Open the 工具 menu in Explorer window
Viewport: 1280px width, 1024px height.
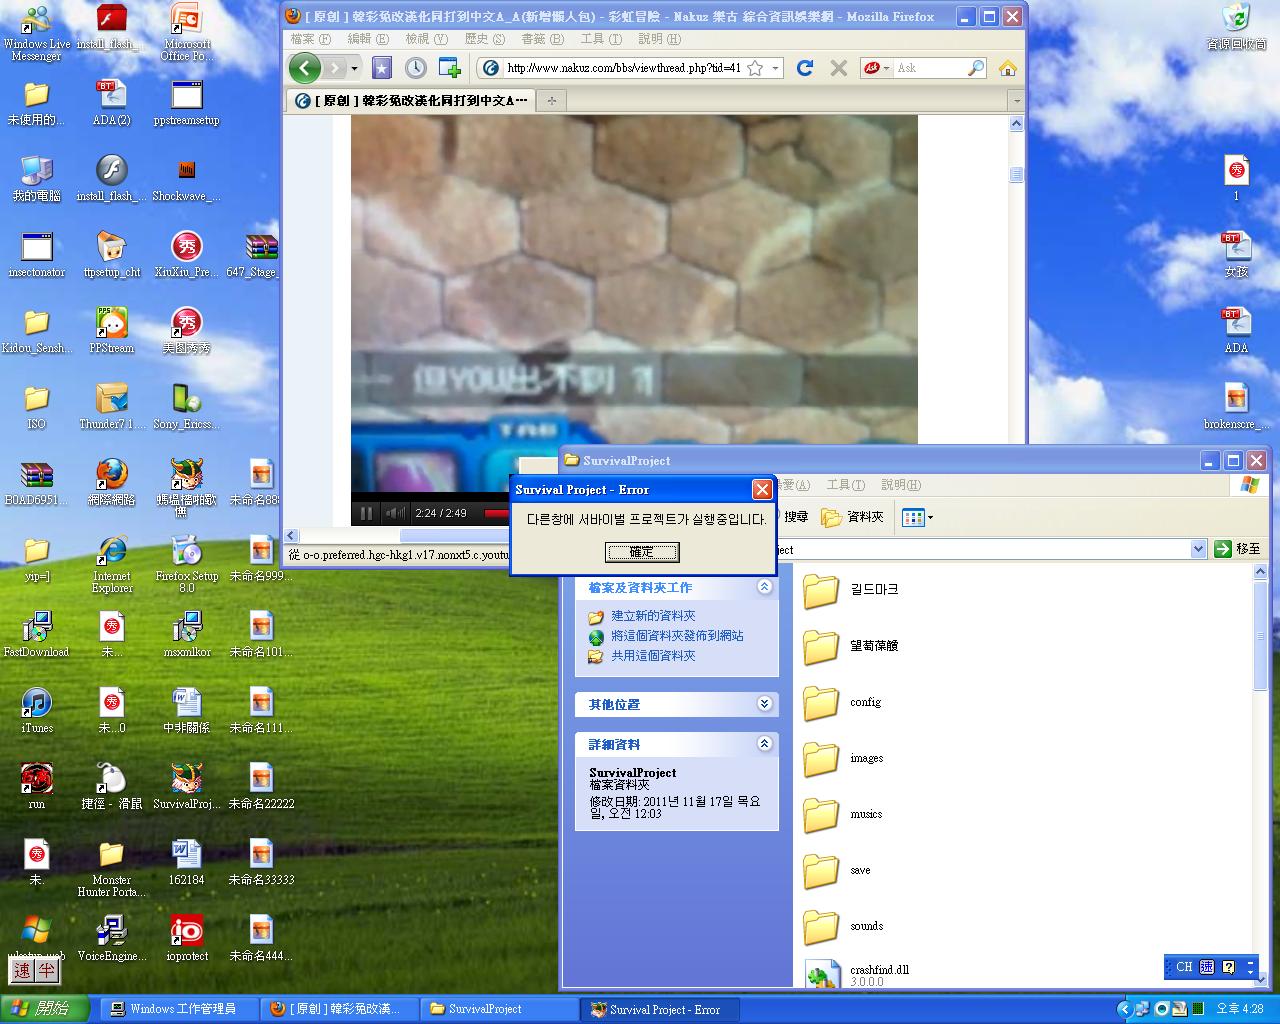pyautogui.click(x=845, y=485)
